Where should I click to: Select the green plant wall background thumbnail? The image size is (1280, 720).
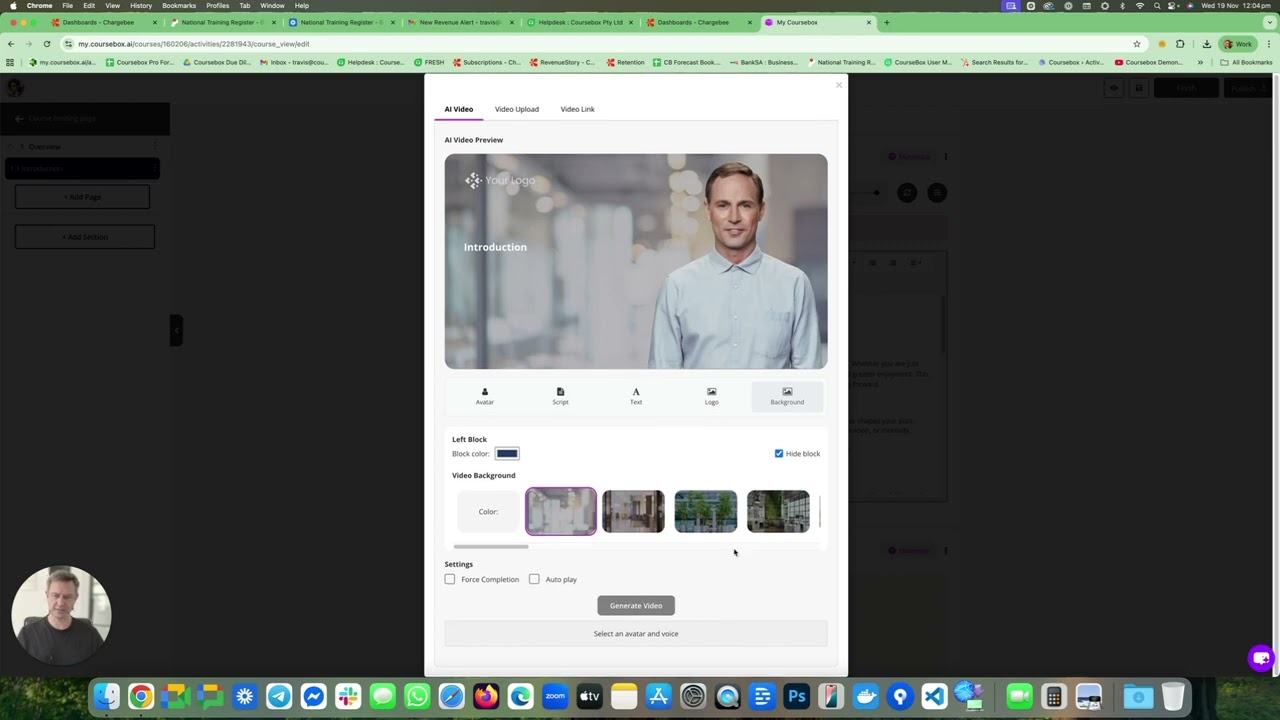(778, 512)
